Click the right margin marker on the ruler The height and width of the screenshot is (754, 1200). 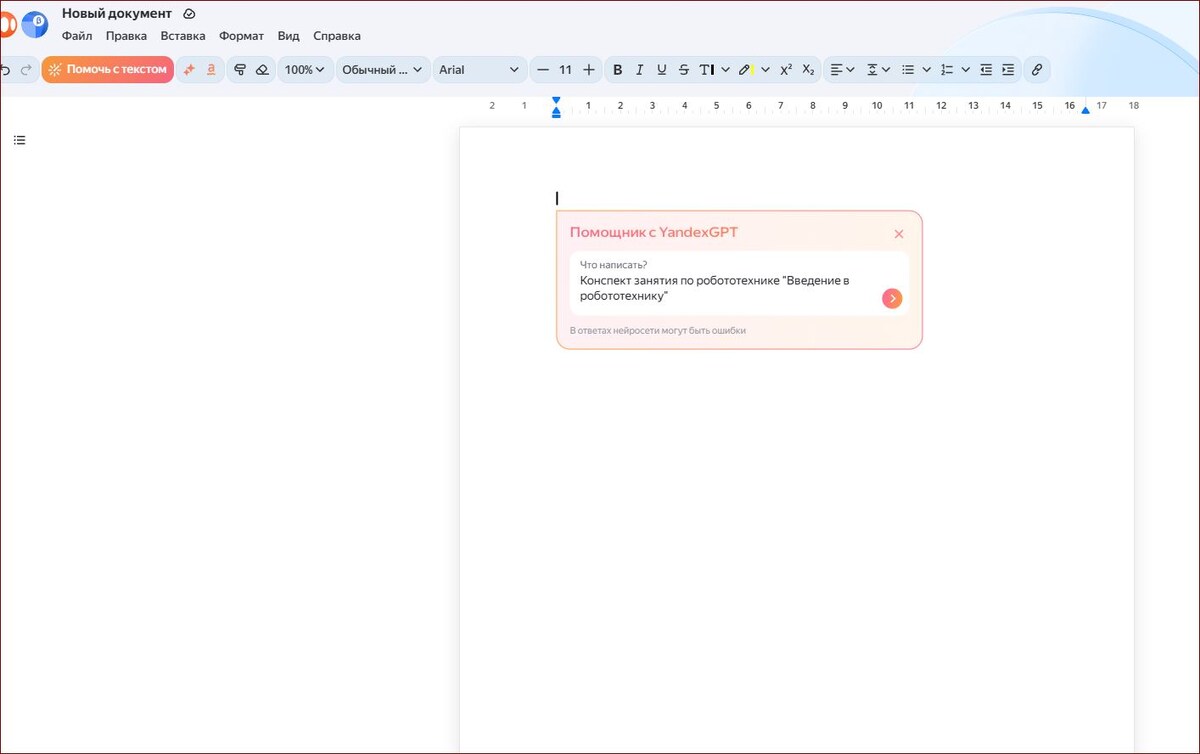click(1085, 109)
